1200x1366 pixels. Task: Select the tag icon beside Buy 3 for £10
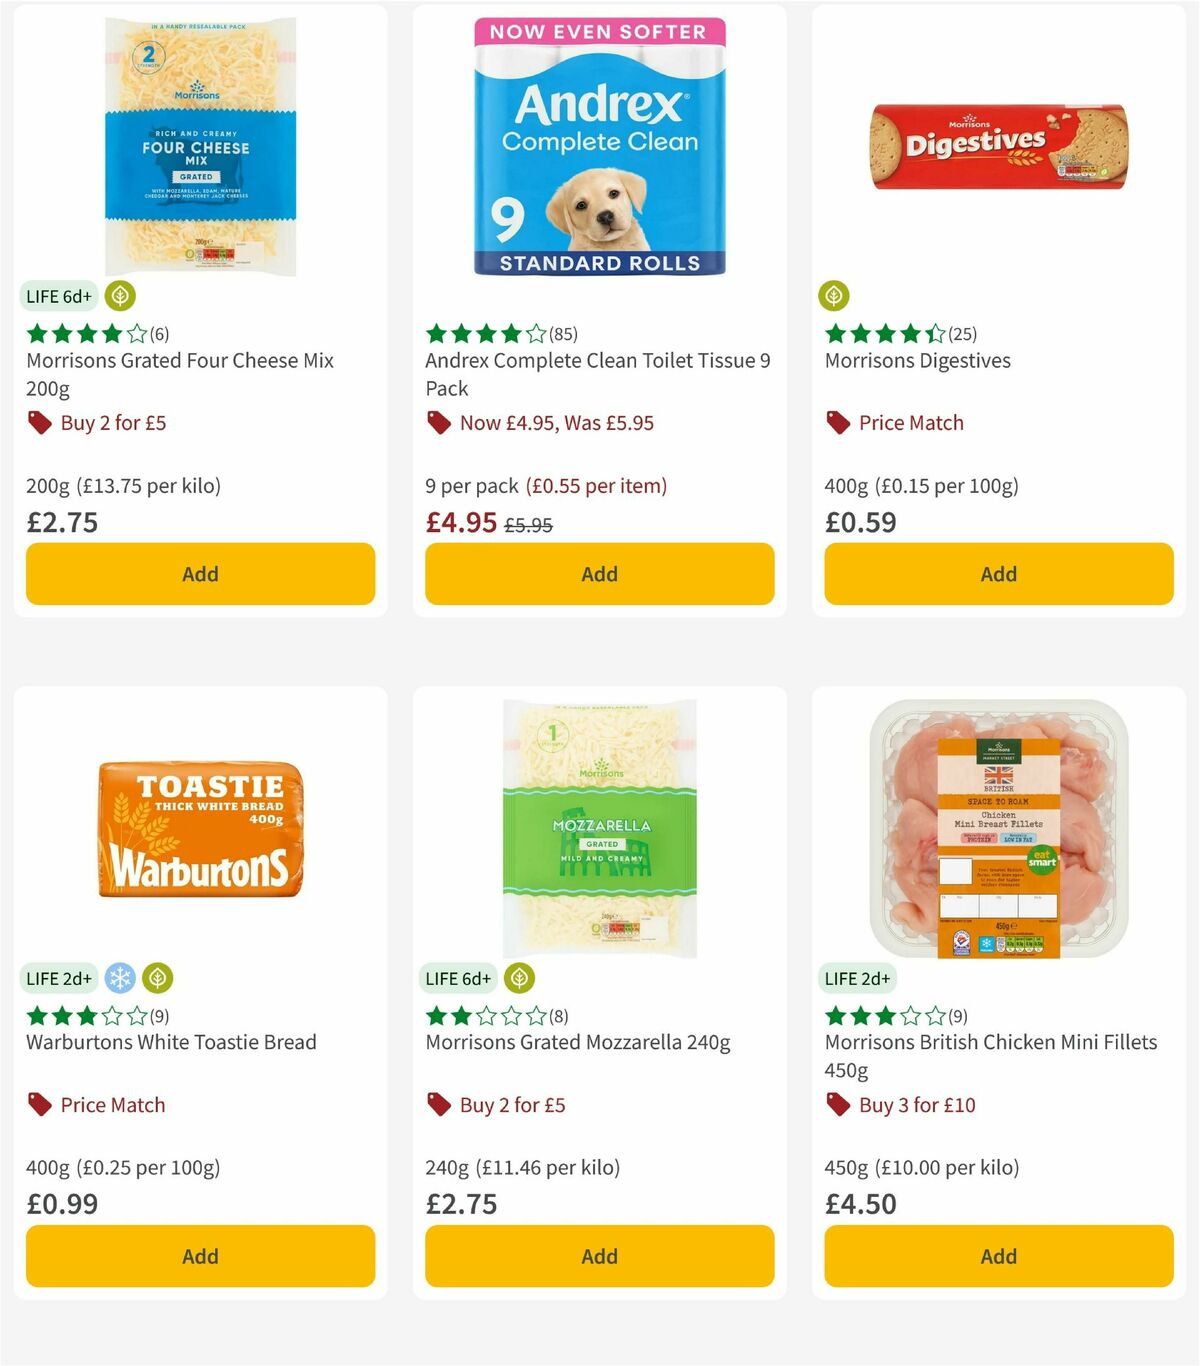[837, 1105]
